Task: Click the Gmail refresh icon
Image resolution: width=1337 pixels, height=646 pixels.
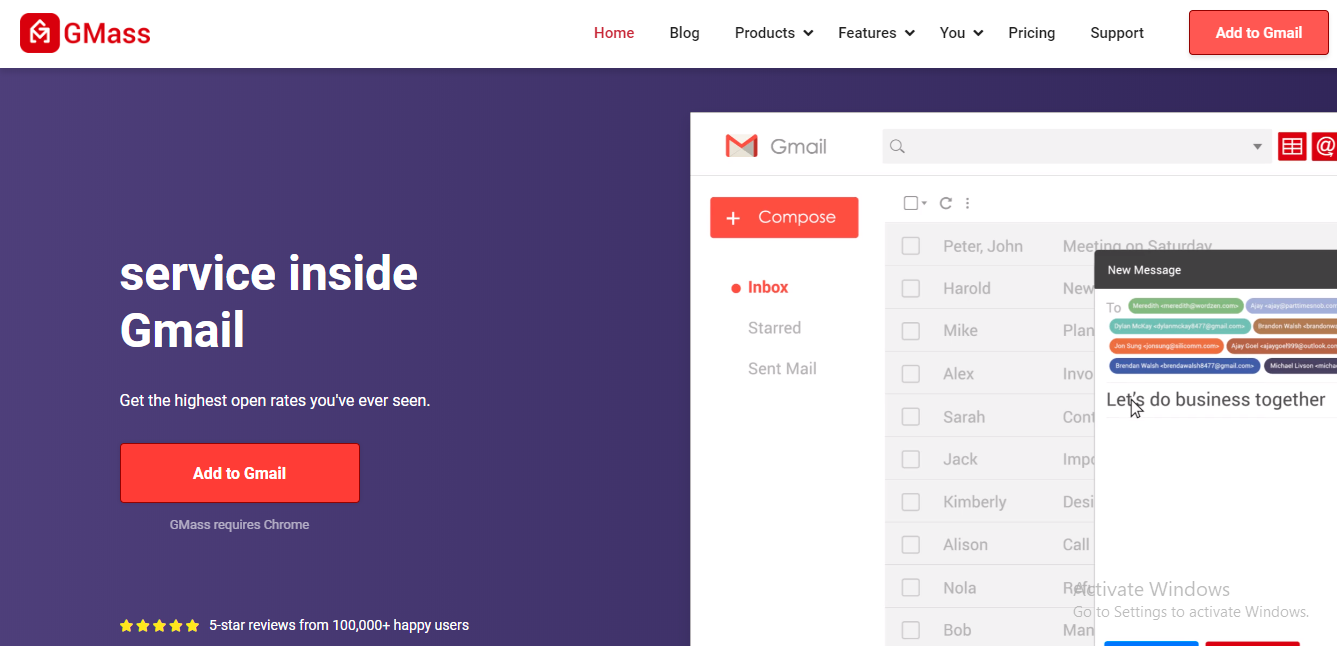Action: (945, 203)
